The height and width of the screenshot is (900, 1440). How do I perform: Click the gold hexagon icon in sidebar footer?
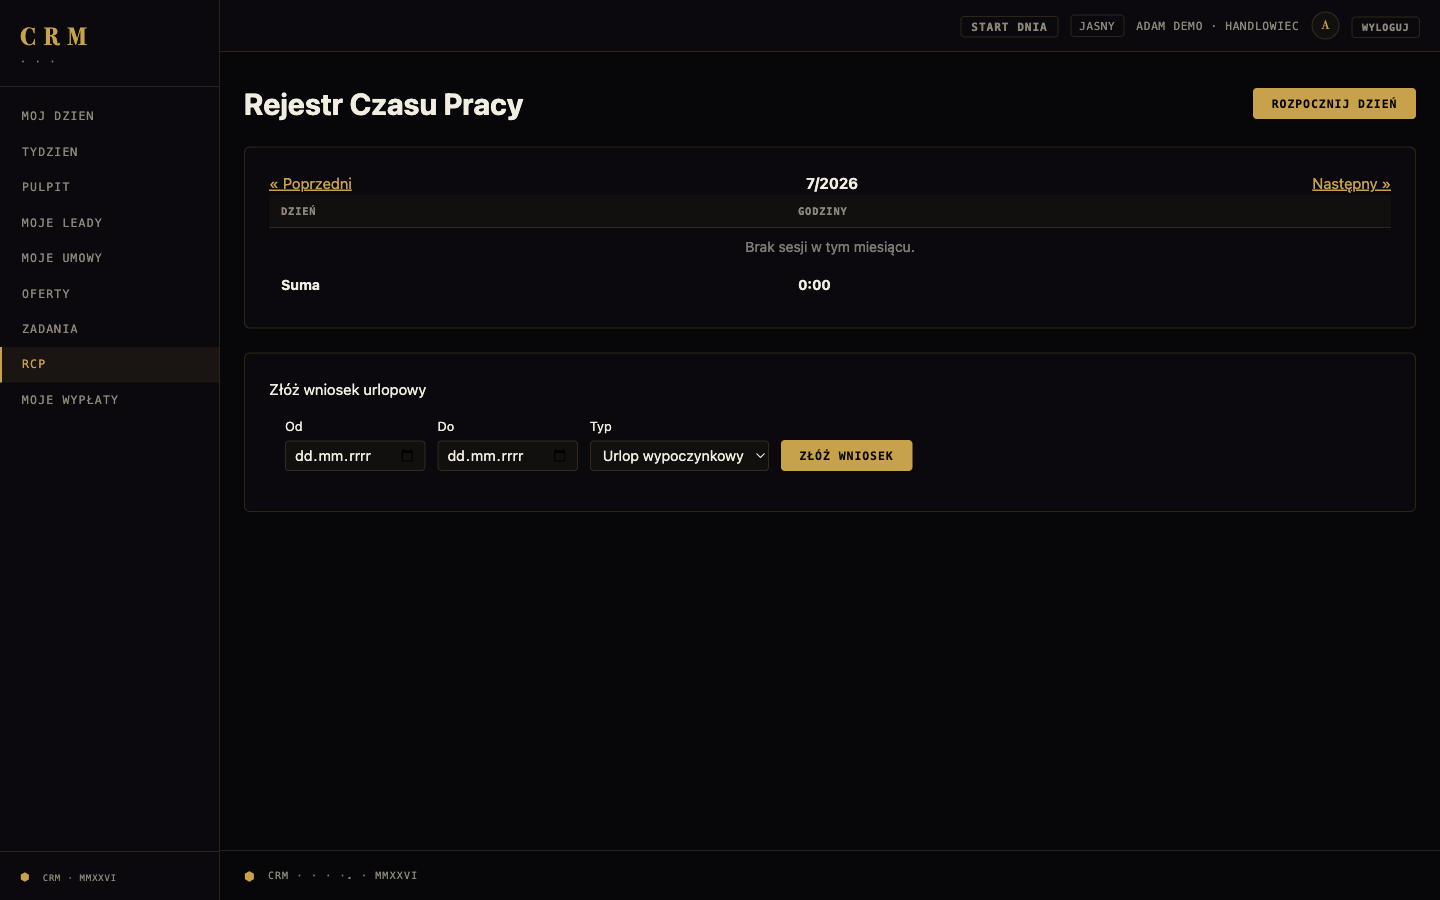(x=25, y=877)
